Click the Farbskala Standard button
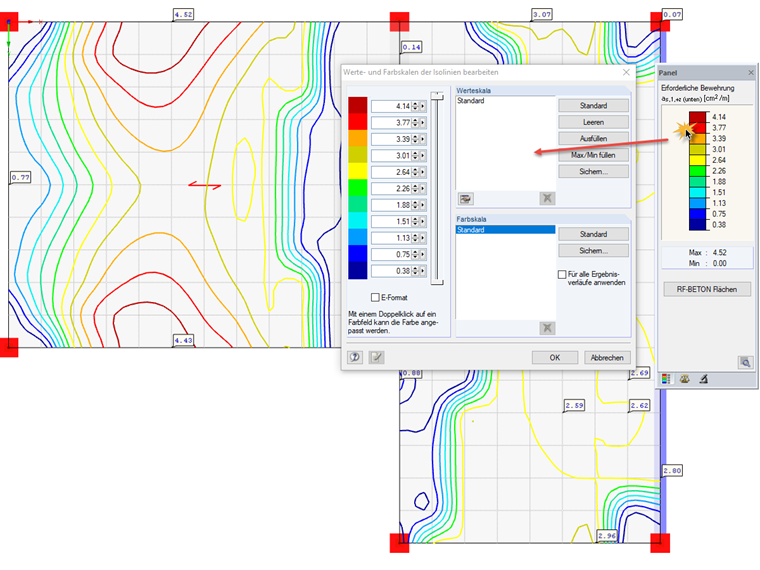 pos(593,234)
